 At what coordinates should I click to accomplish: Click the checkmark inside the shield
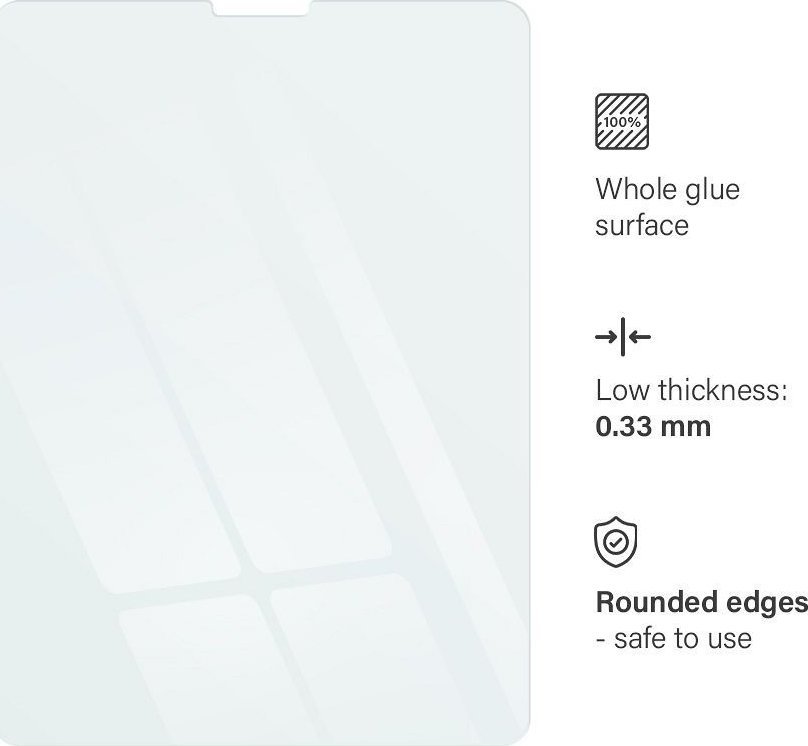(x=615, y=542)
